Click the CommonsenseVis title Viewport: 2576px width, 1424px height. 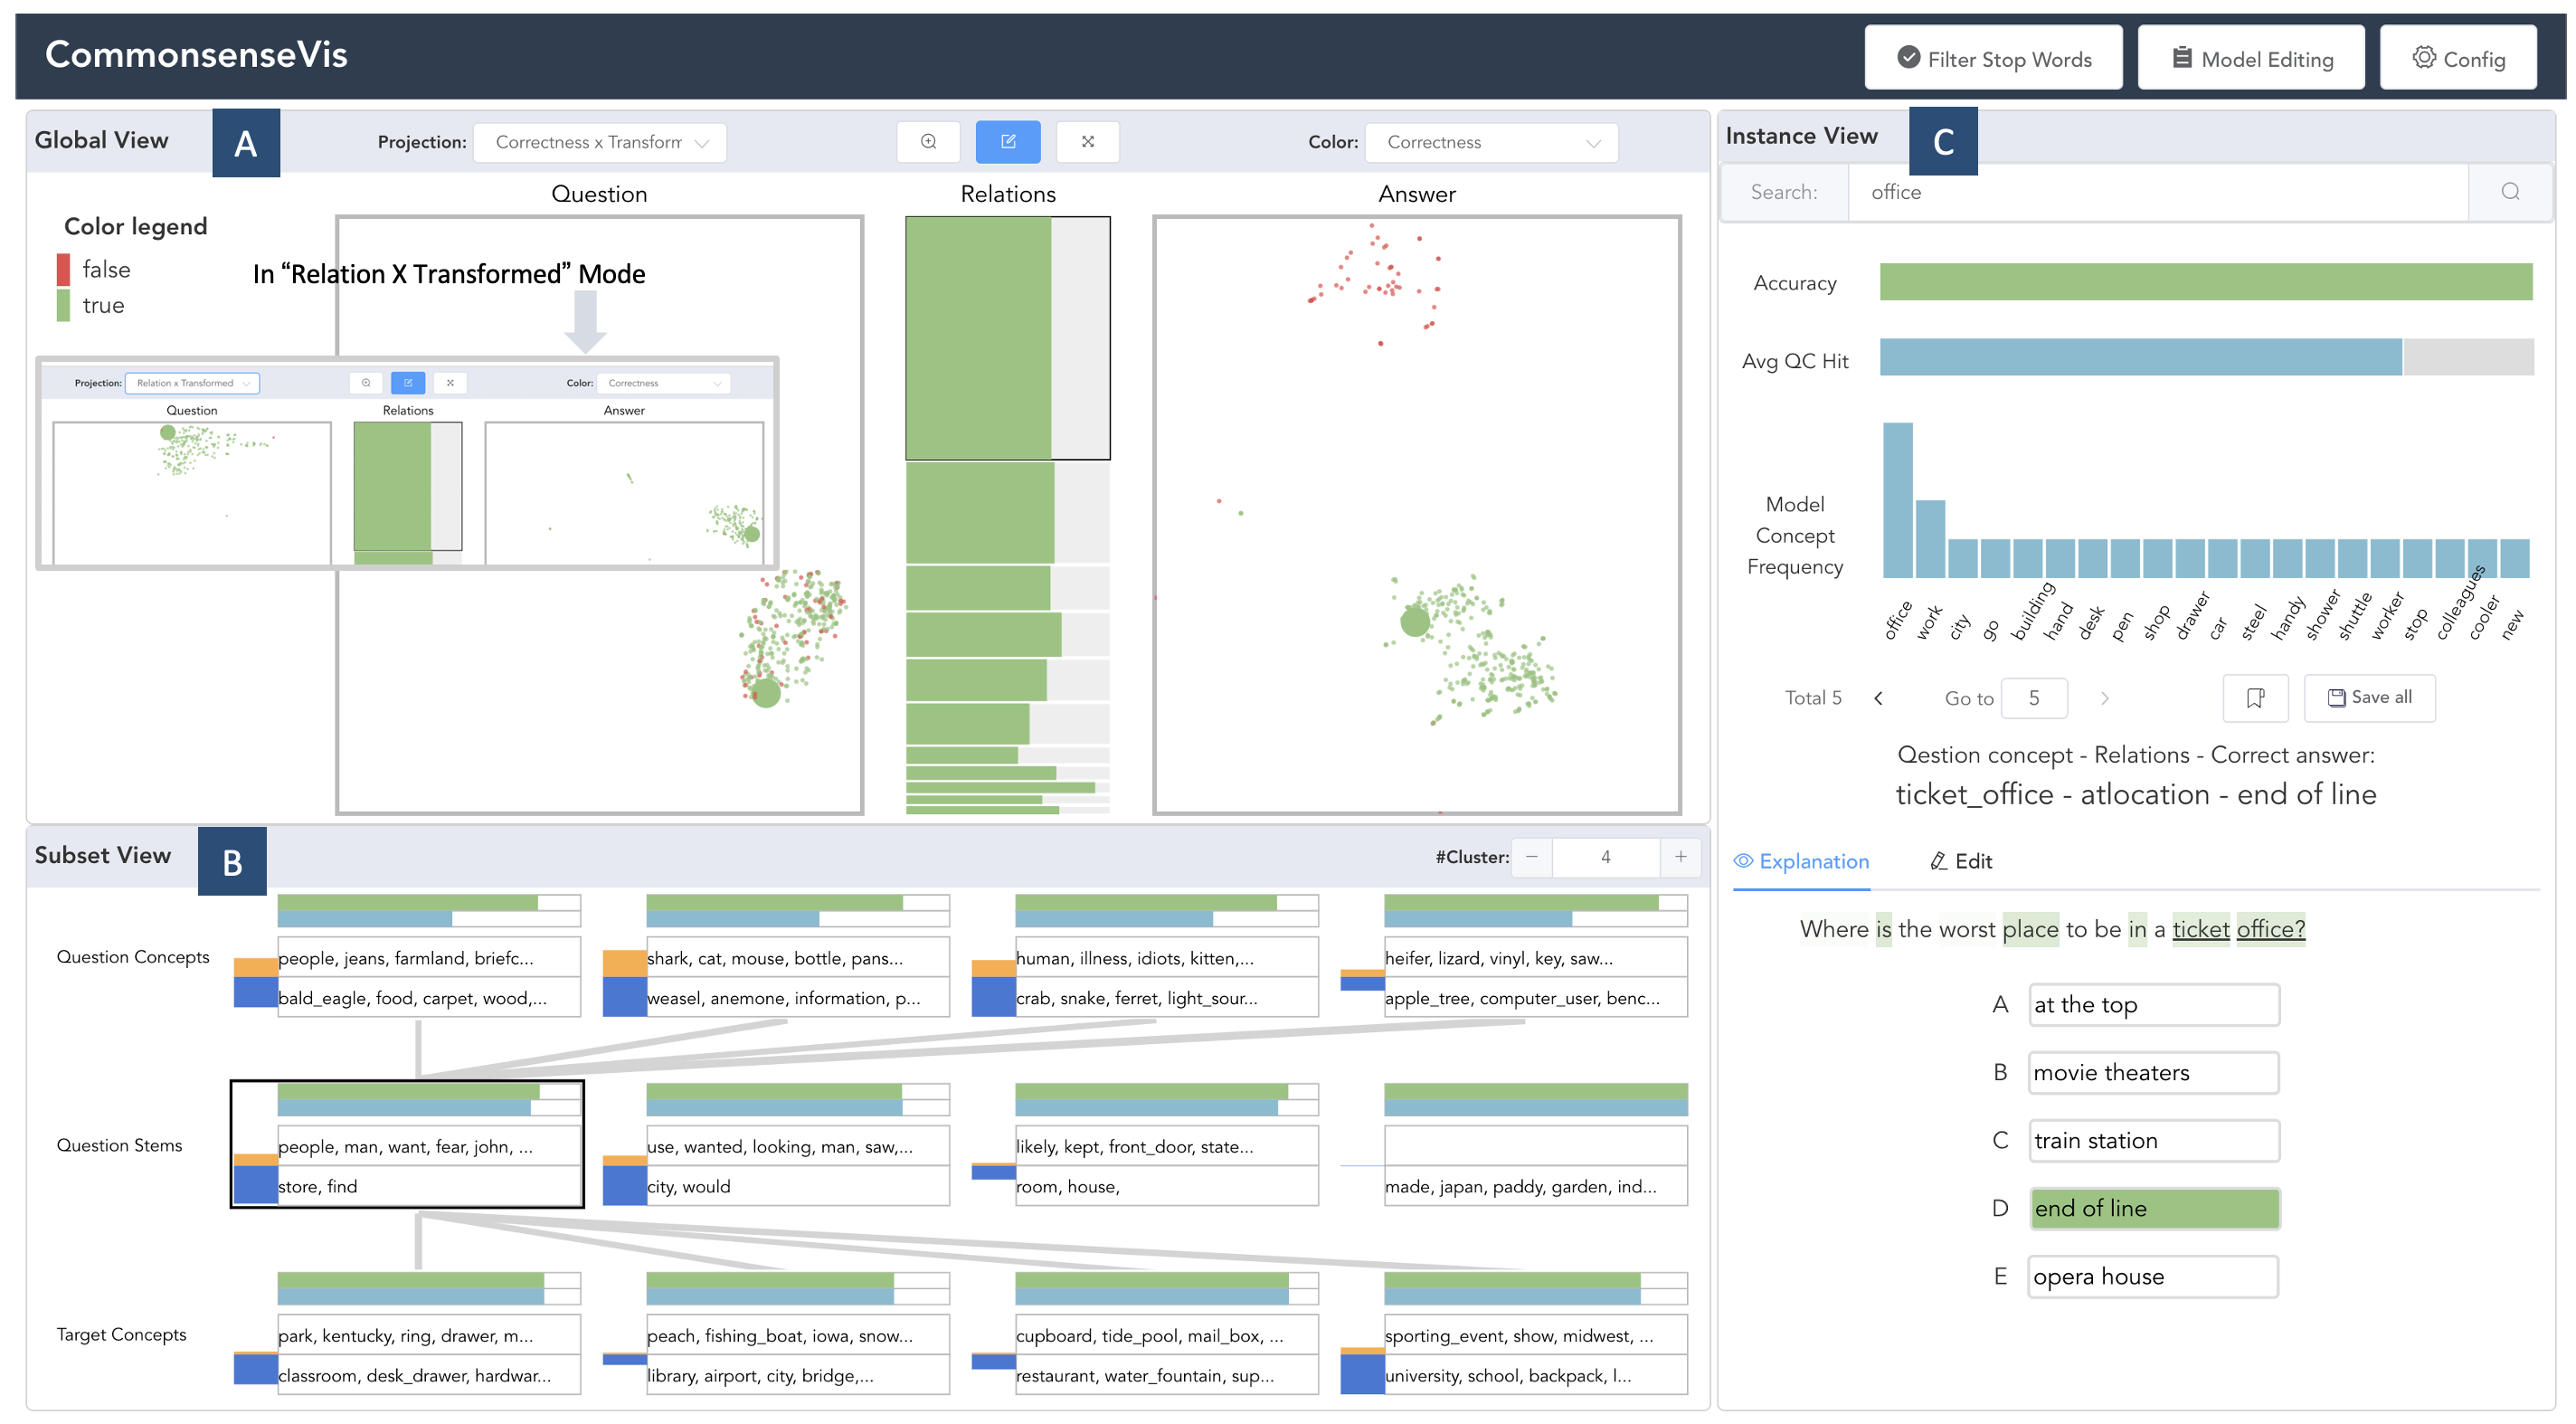click(196, 54)
